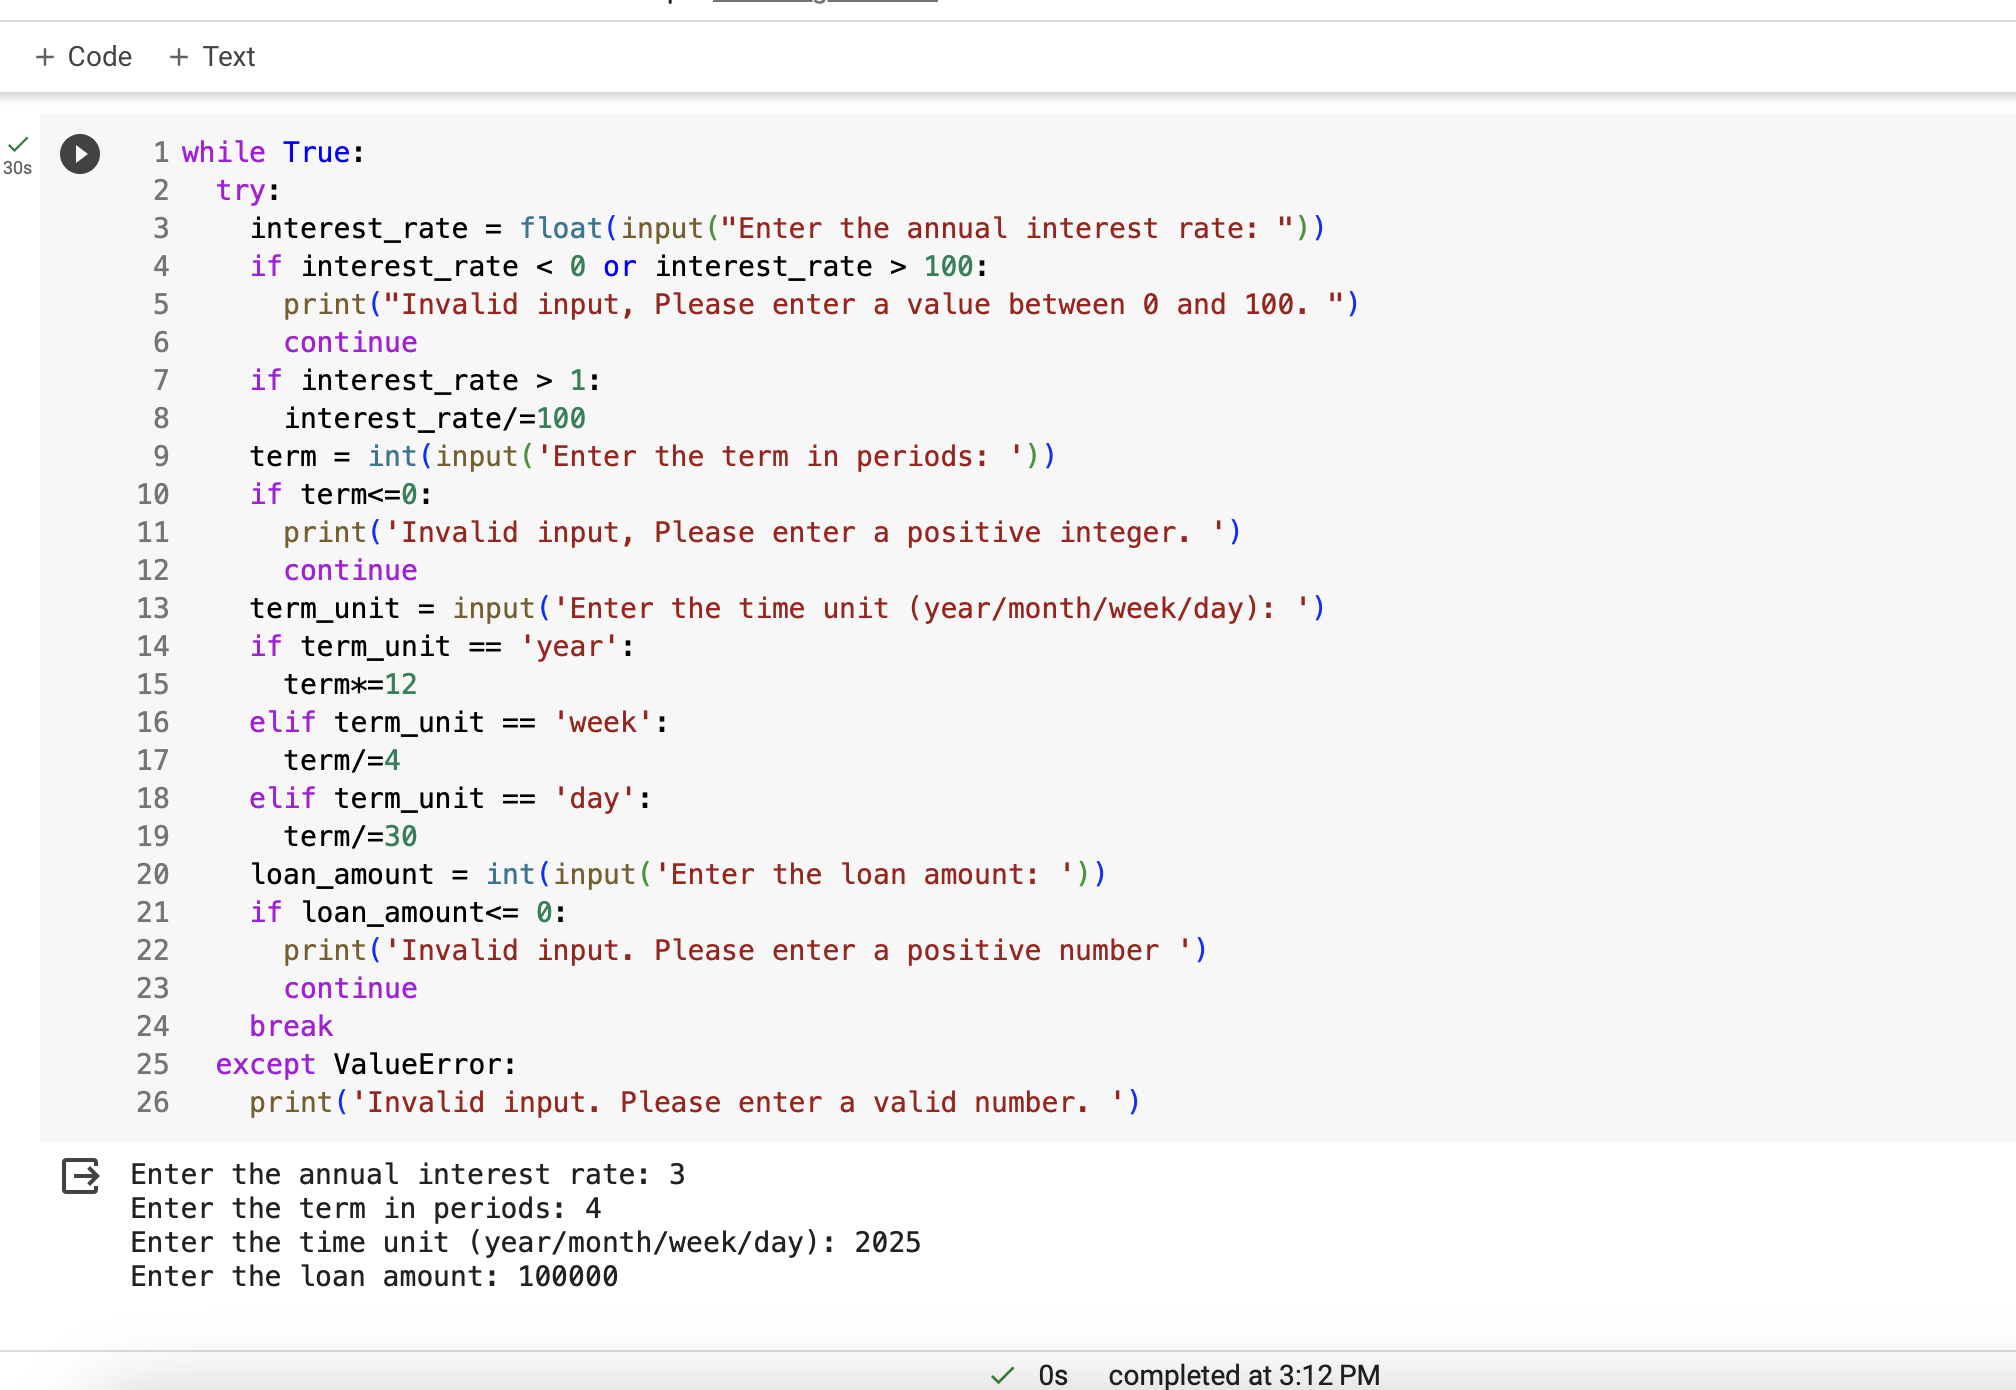Click "elif term_unit == 'day'" line
Screen dimensions: 2016x1390
(x=451, y=798)
